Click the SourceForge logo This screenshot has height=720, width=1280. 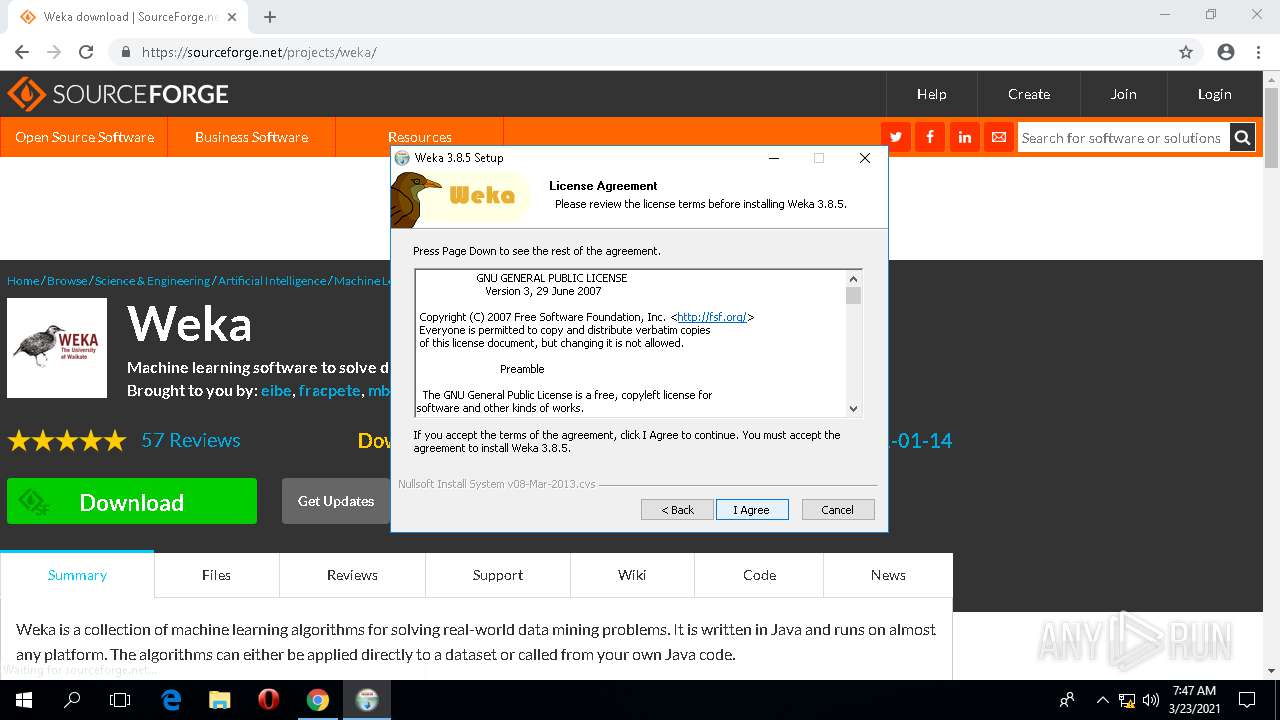[x=118, y=94]
